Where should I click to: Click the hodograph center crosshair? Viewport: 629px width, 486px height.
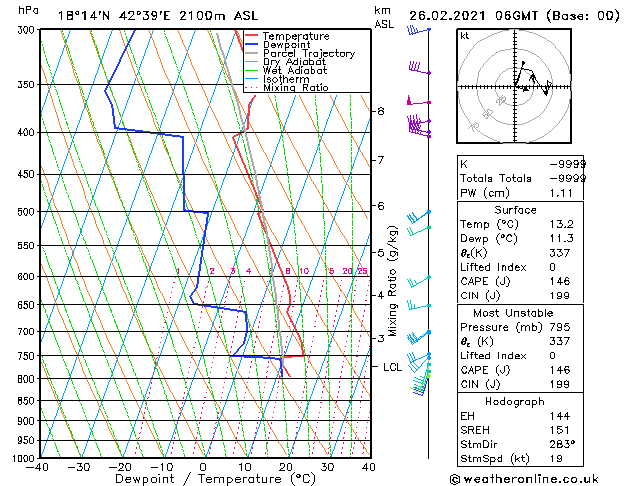coord(515,87)
